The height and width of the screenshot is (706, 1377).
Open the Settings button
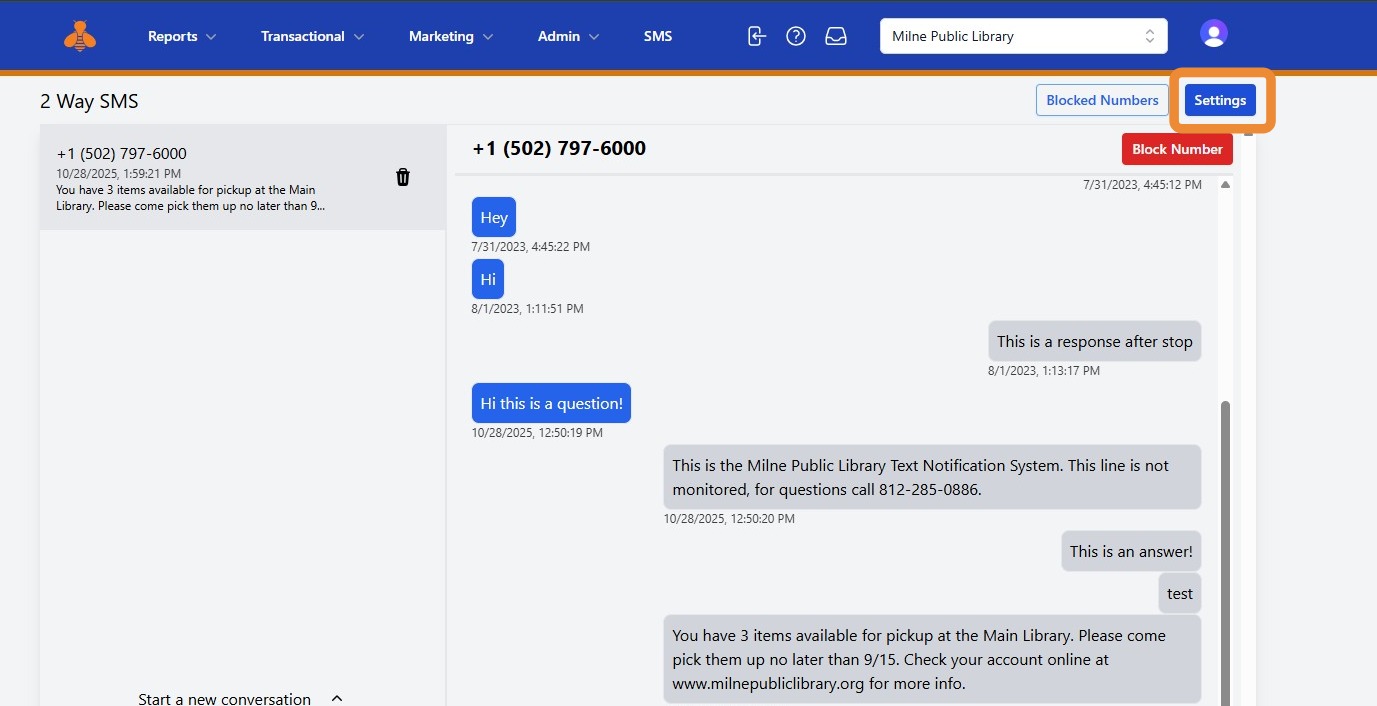(1220, 100)
